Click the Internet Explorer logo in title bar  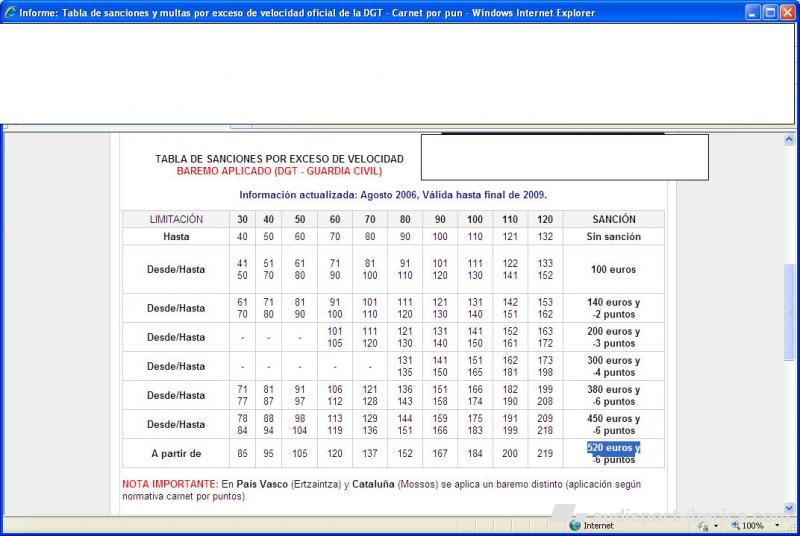pos(10,12)
